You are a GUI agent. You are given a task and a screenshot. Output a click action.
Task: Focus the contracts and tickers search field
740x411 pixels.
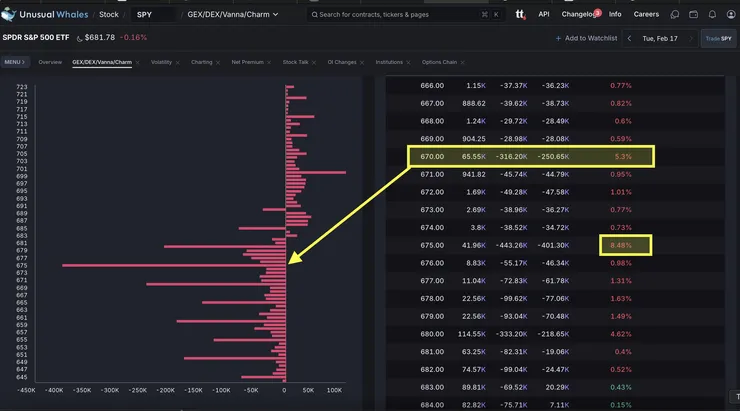tap(405, 15)
